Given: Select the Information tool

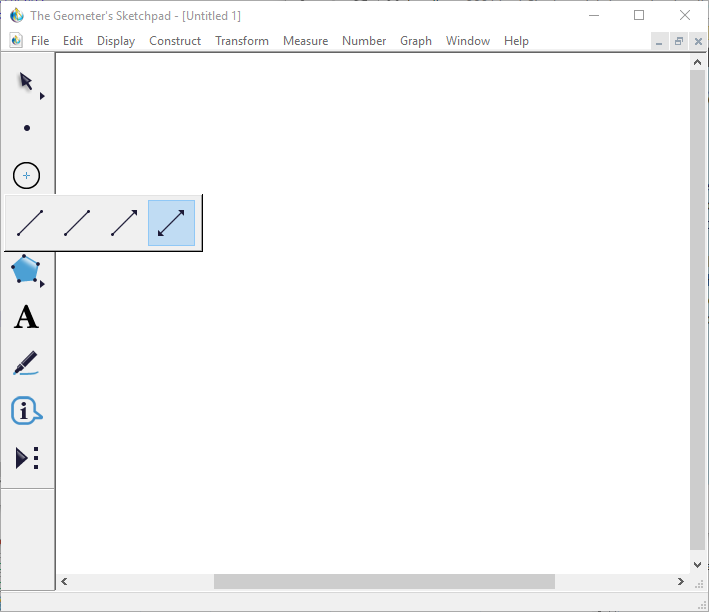Looking at the screenshot, I should coord(26,411).
